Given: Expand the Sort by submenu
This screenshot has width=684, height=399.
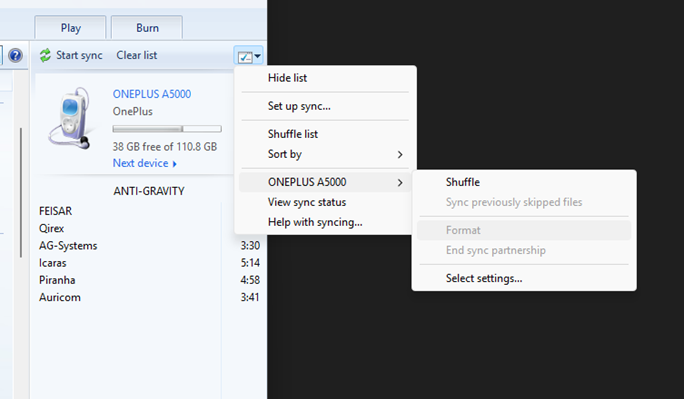Looking at the screenshot, I should [325, 154].
